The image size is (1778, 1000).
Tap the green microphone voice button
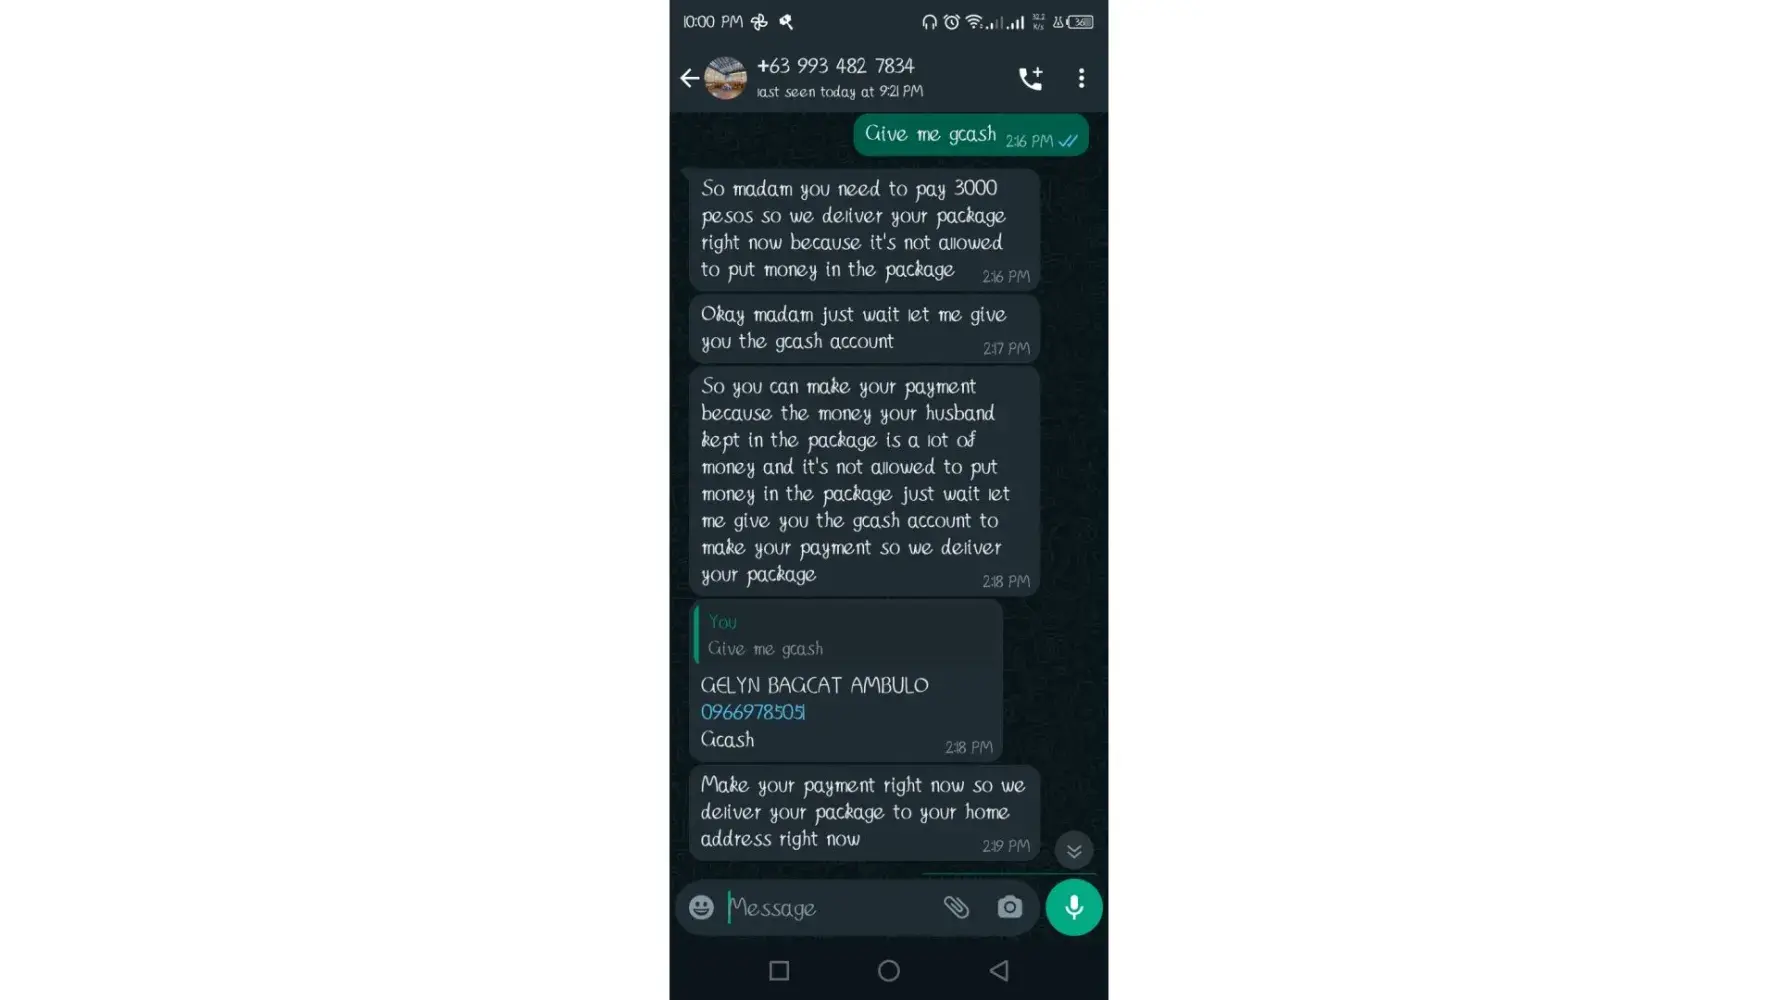[1074, 907]
